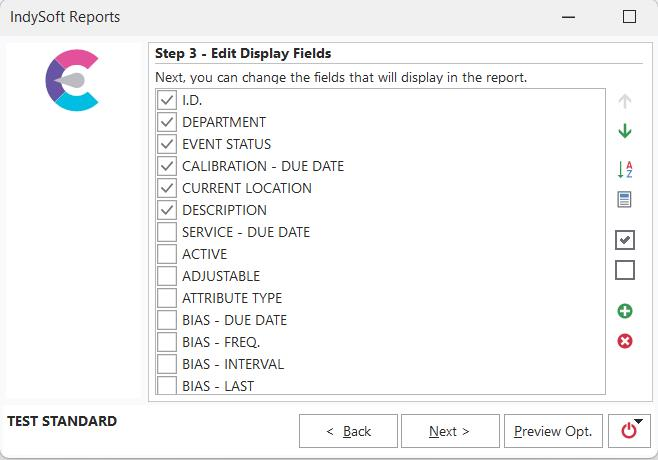This screenshot has height=460, width=658.
Task: Uncheck all fields empty box icon
Action: [x=625, y=270]
